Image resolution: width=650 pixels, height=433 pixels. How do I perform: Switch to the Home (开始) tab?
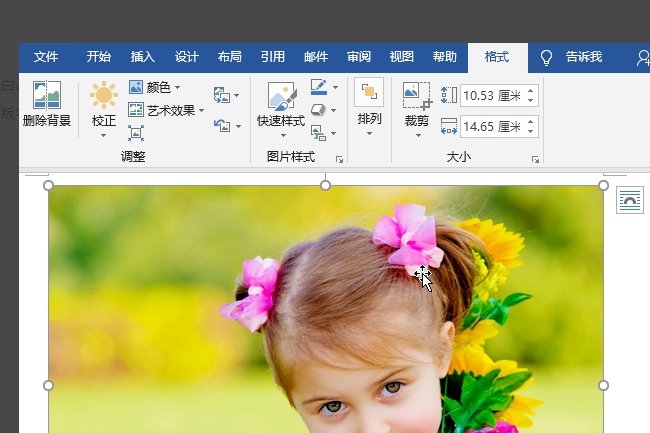coord(99,57)
